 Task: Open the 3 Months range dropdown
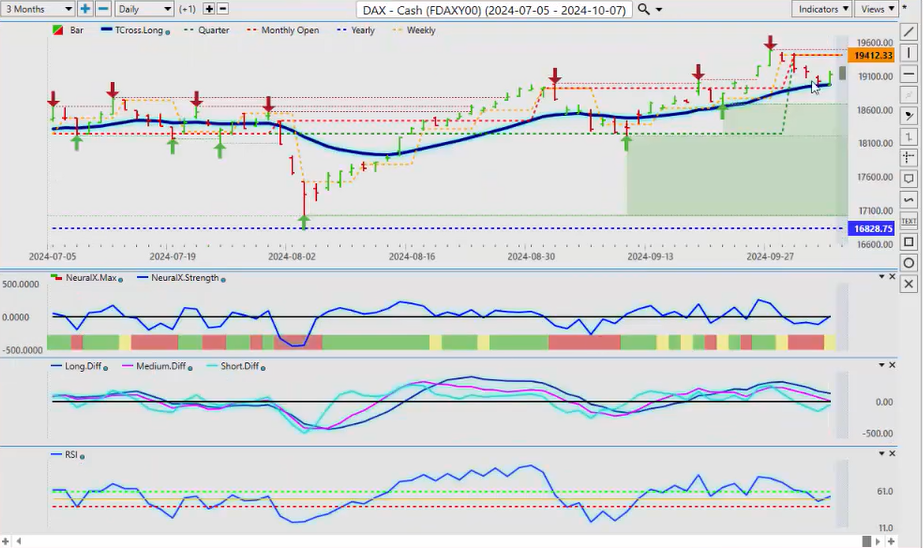(37, 9)
